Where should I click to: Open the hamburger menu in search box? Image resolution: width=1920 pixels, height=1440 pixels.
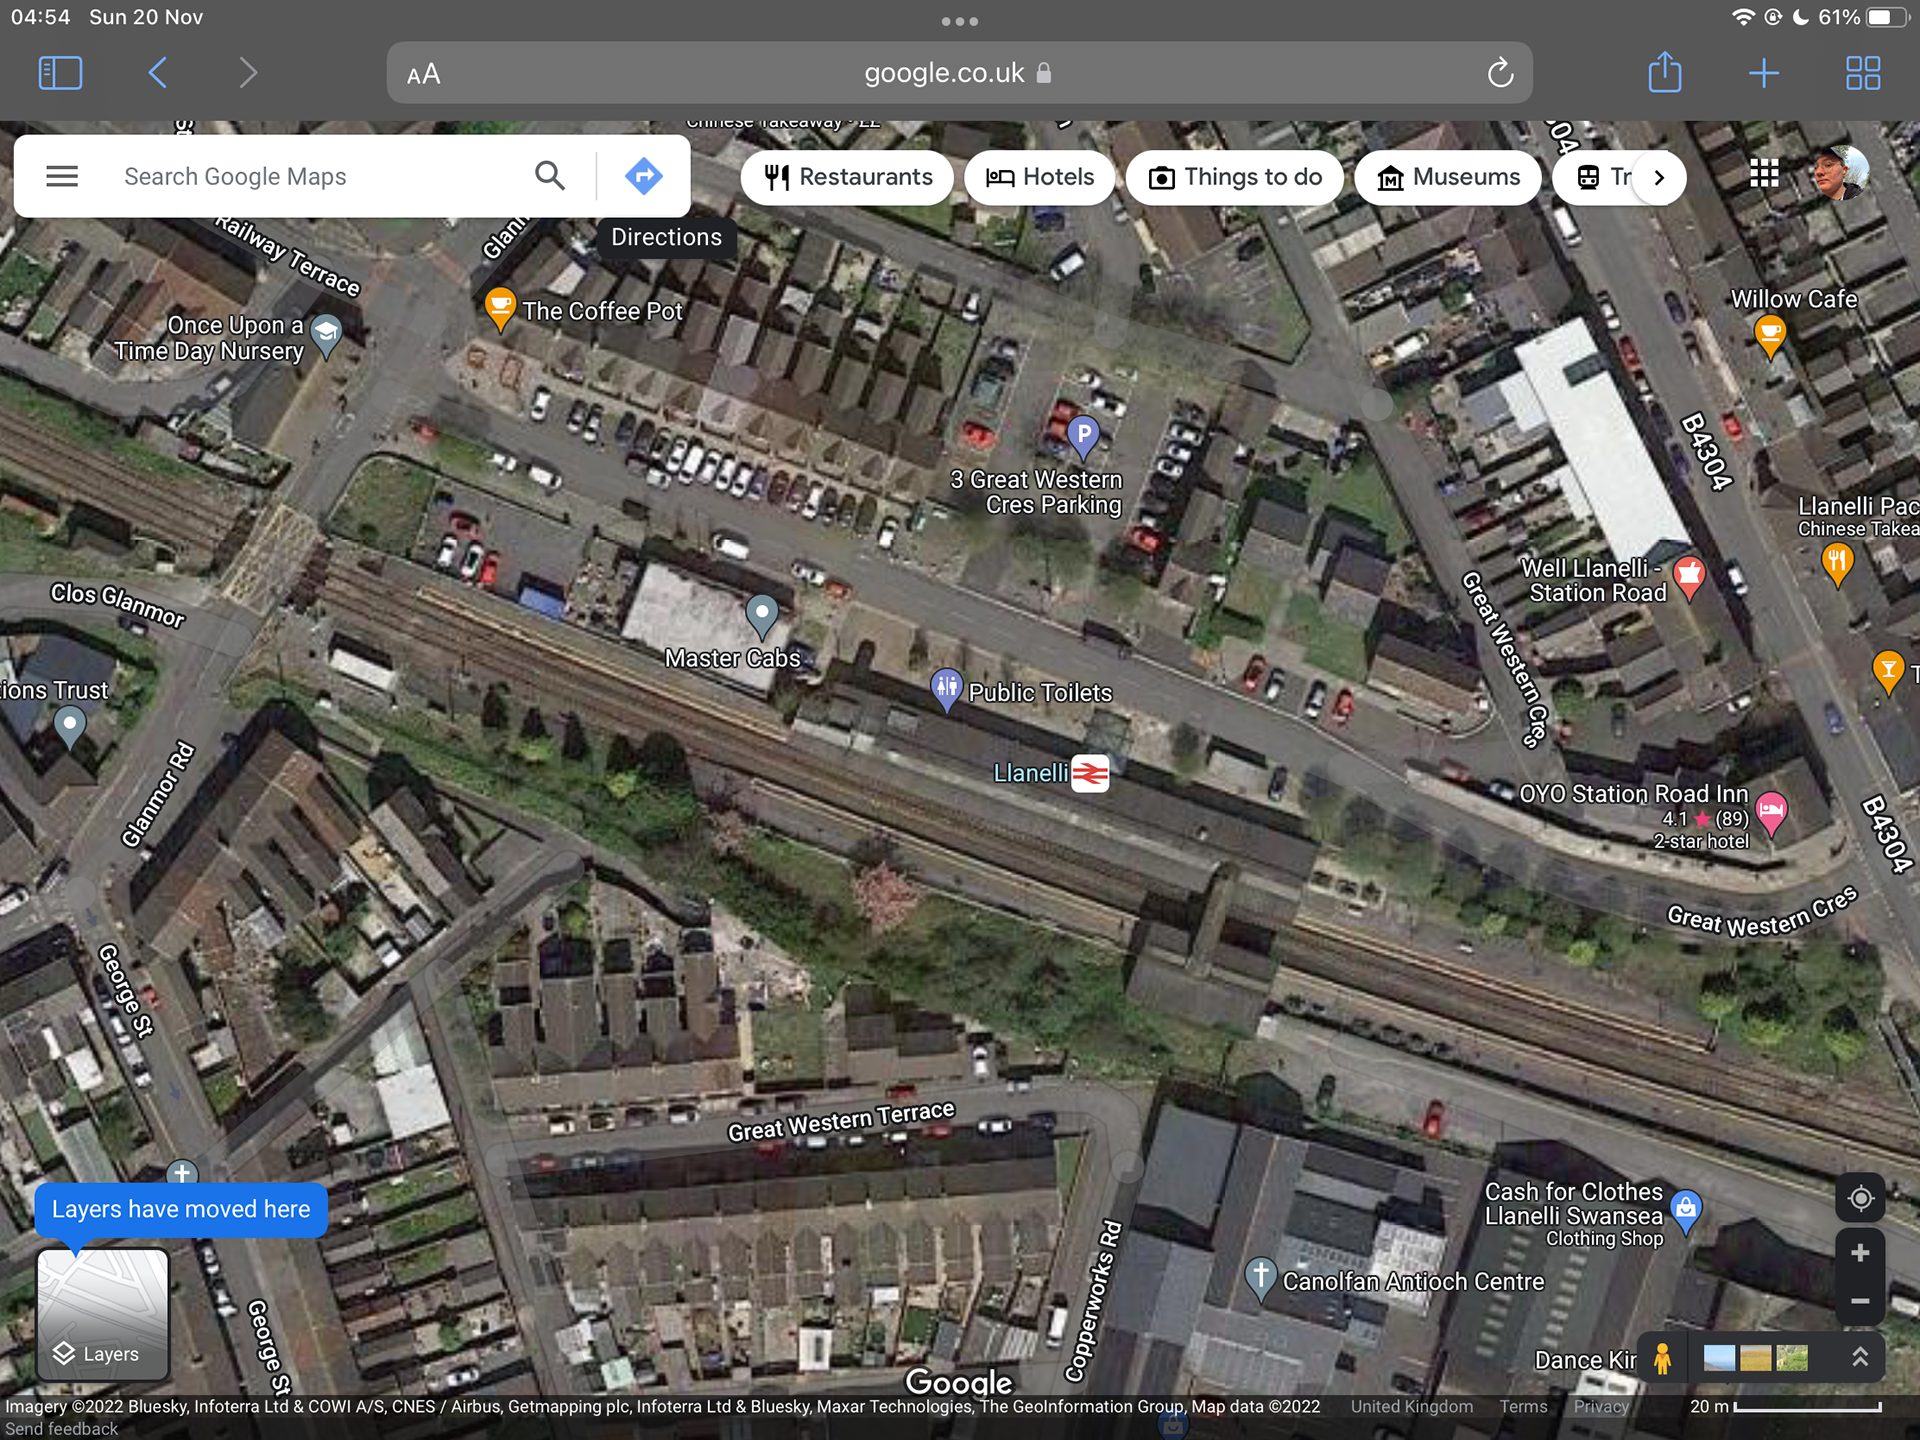click(62, 176)
